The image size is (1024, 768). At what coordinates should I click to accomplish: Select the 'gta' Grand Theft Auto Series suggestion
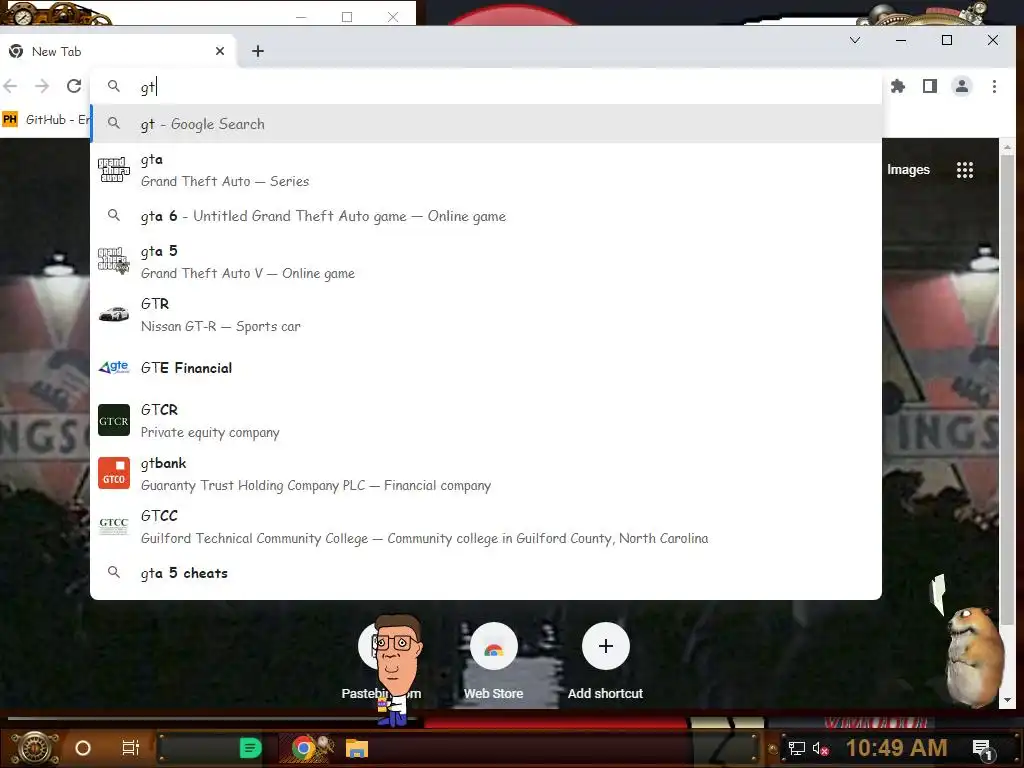[486, 170]
